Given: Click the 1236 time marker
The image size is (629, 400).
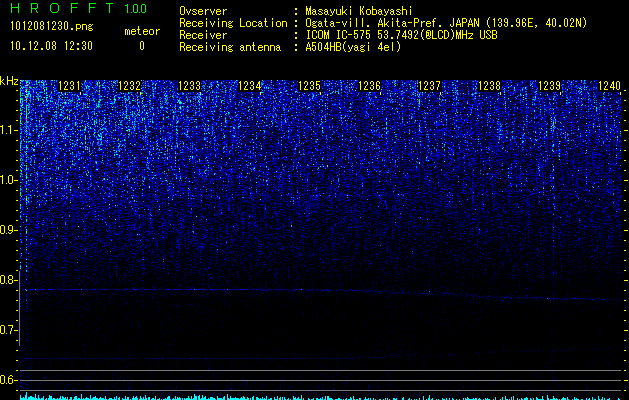Looking at the screenshot, I should 369,85.
